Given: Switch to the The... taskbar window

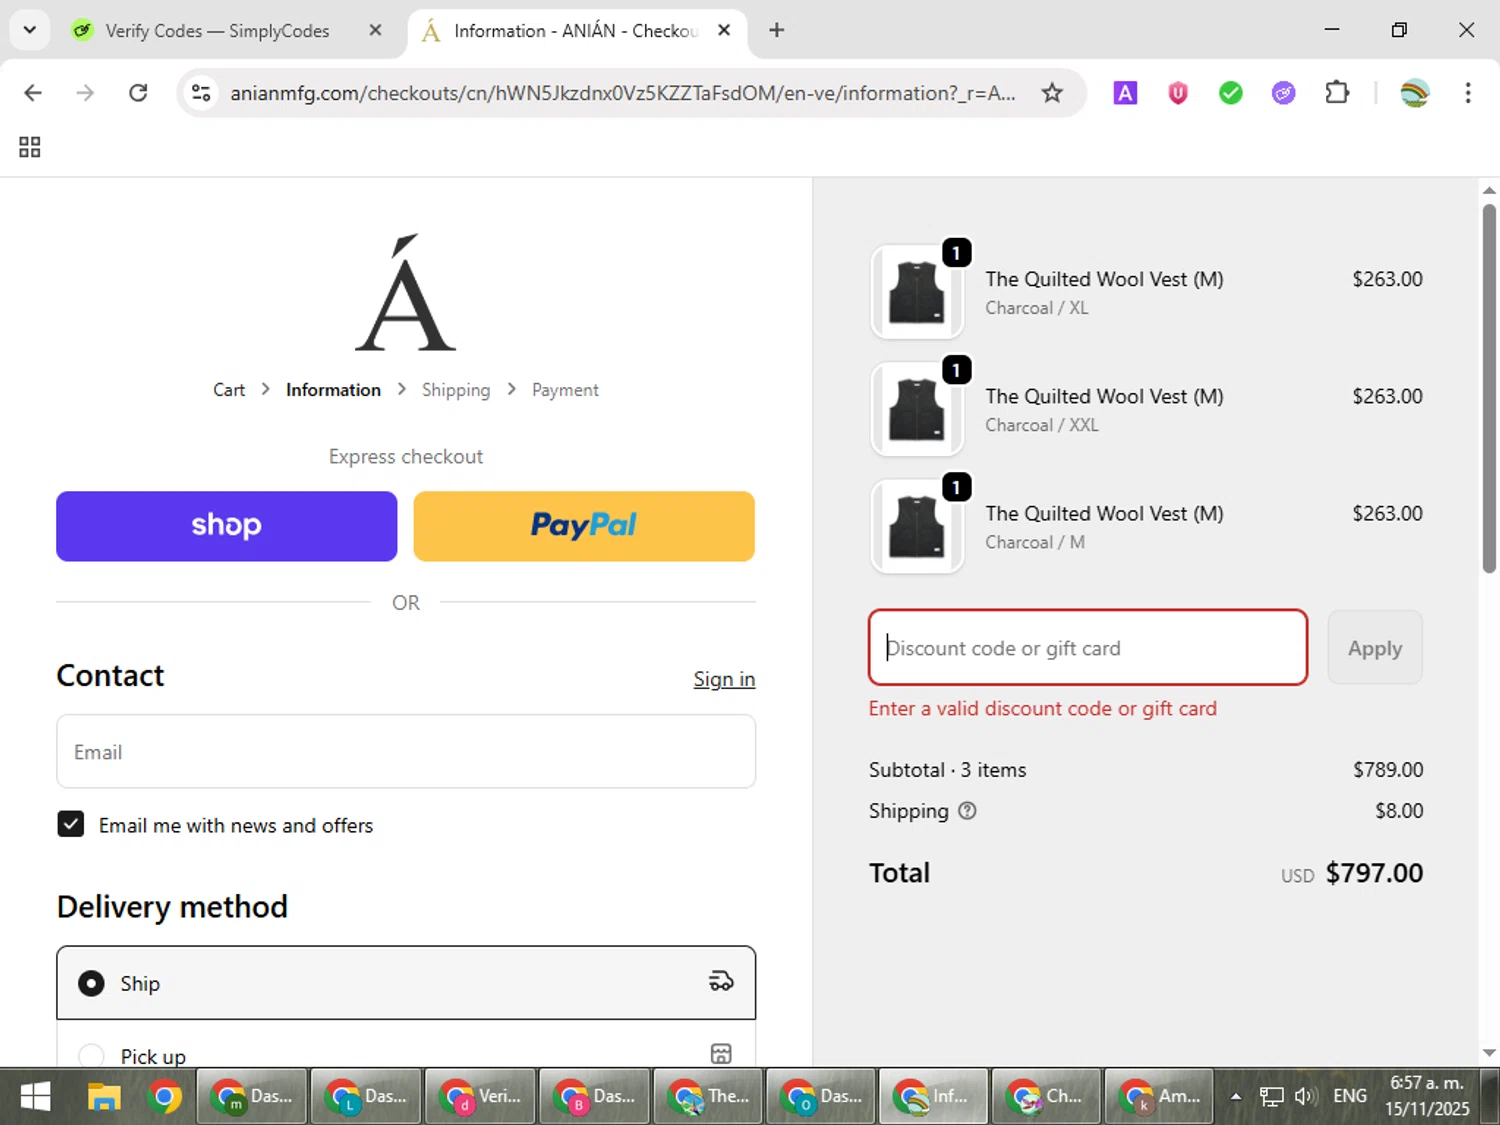Looking at the screenshot, I should 709,1097.
